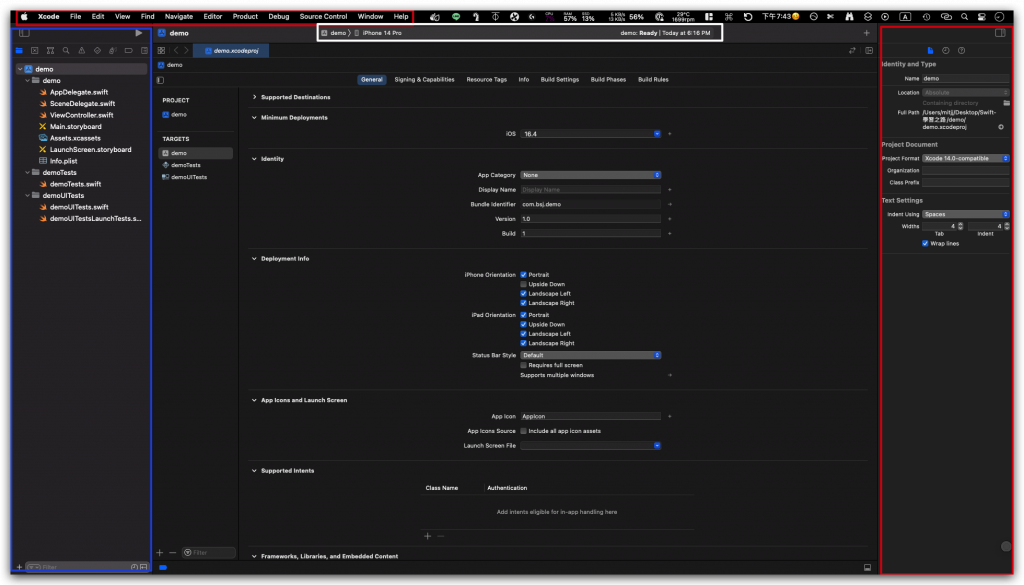
Task: Show the History inspector clock icon
Action: 946,50
